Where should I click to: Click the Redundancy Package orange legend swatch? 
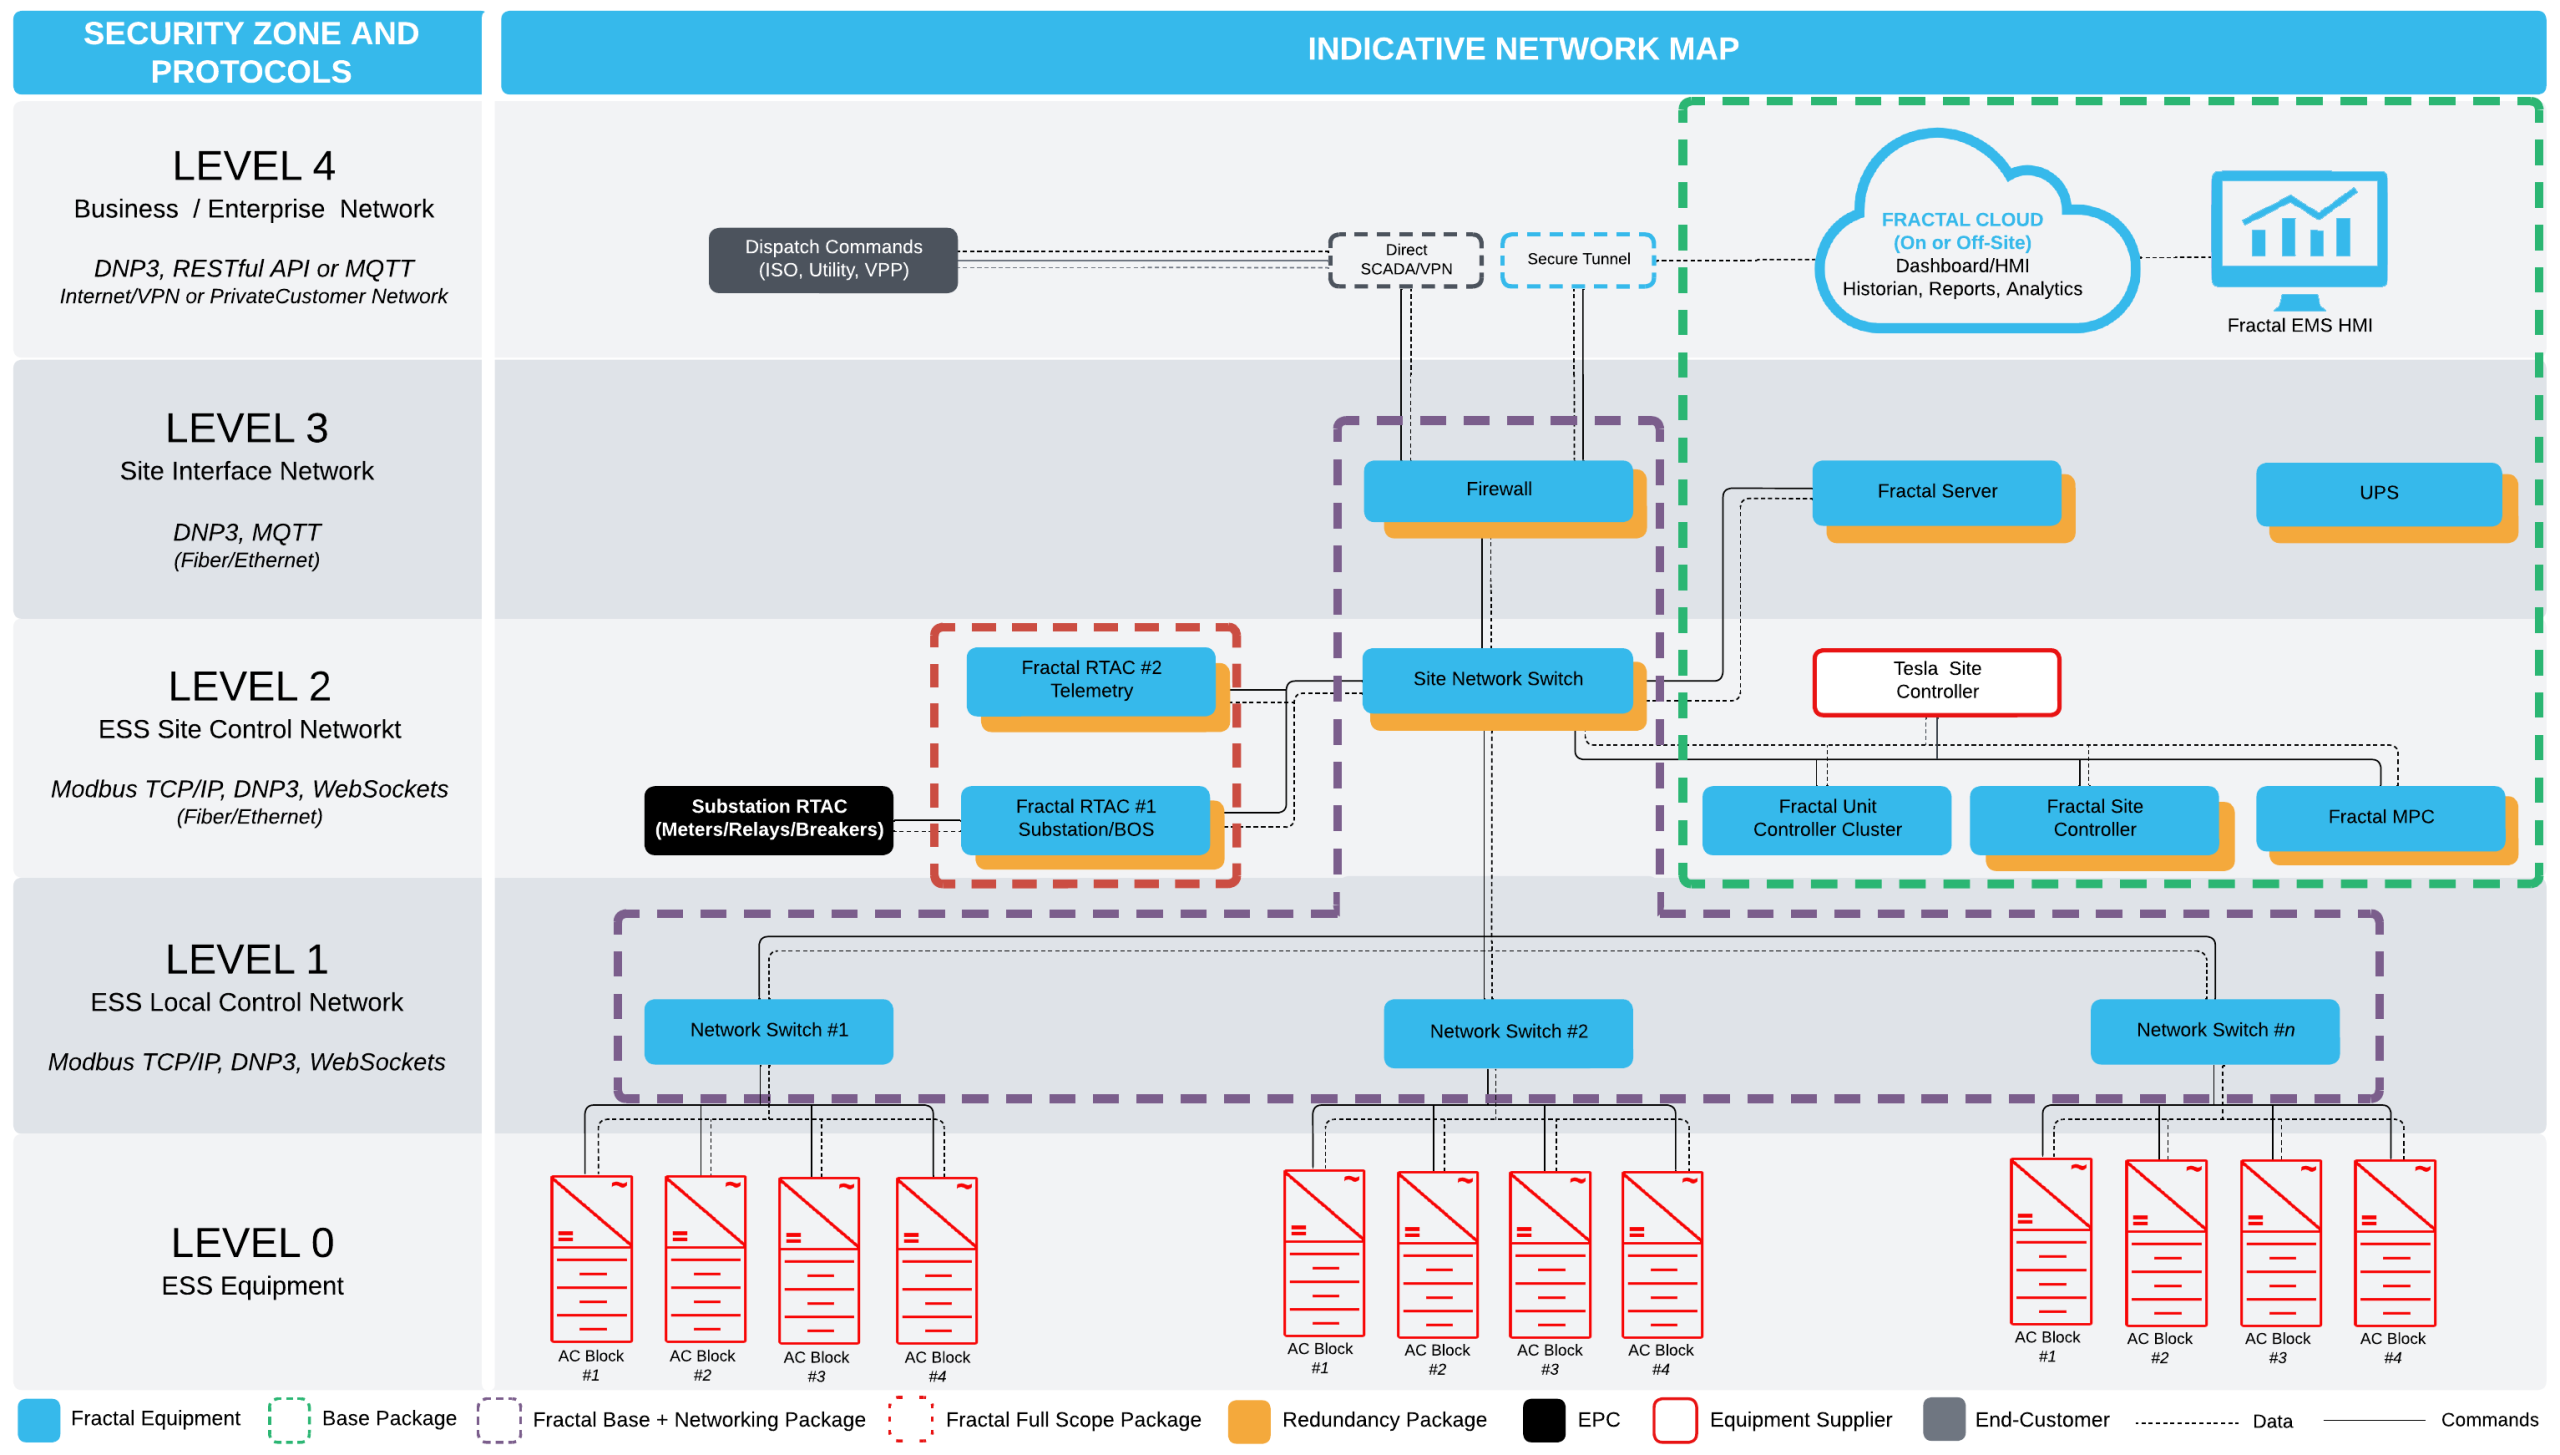pos(1248,1420)
